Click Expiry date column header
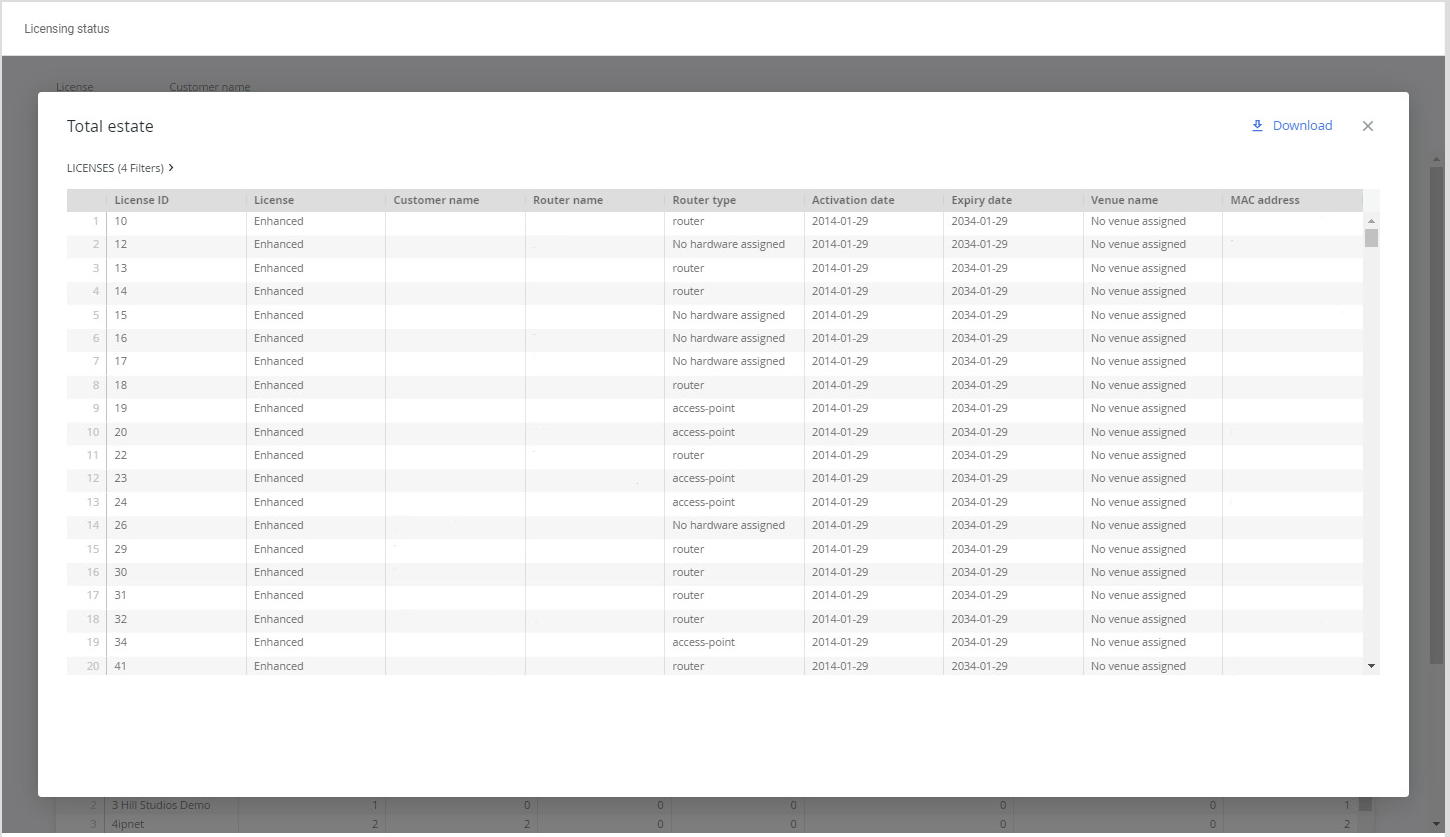1450x837 pixels. [x=981, y=200]
